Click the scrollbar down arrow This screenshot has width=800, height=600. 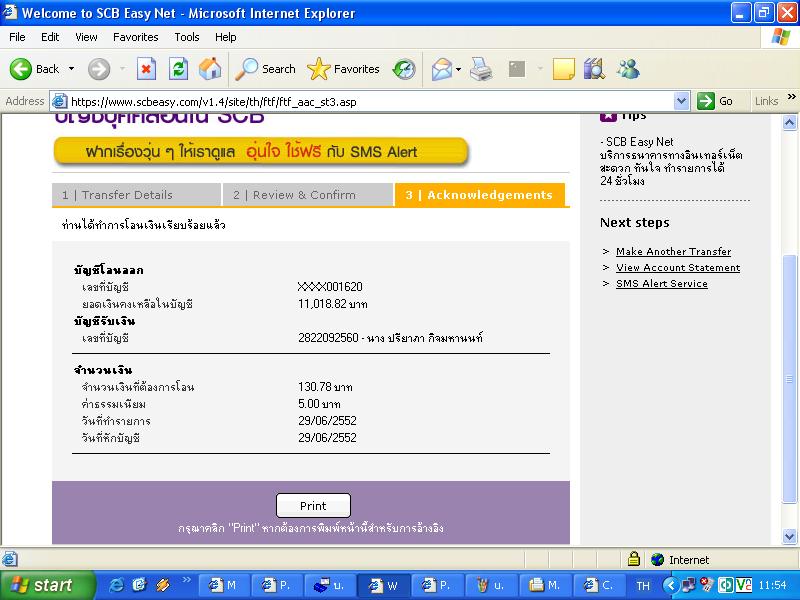[789, 537]
